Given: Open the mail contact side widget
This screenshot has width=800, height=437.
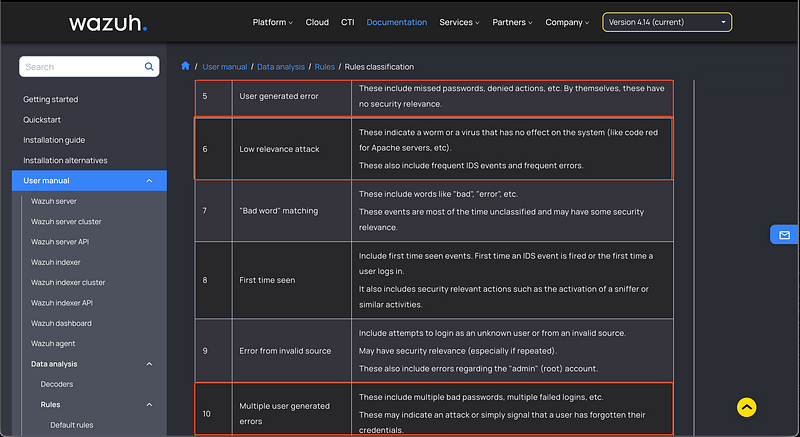Looking at the screenshot, I should click(x=784, y=235).
